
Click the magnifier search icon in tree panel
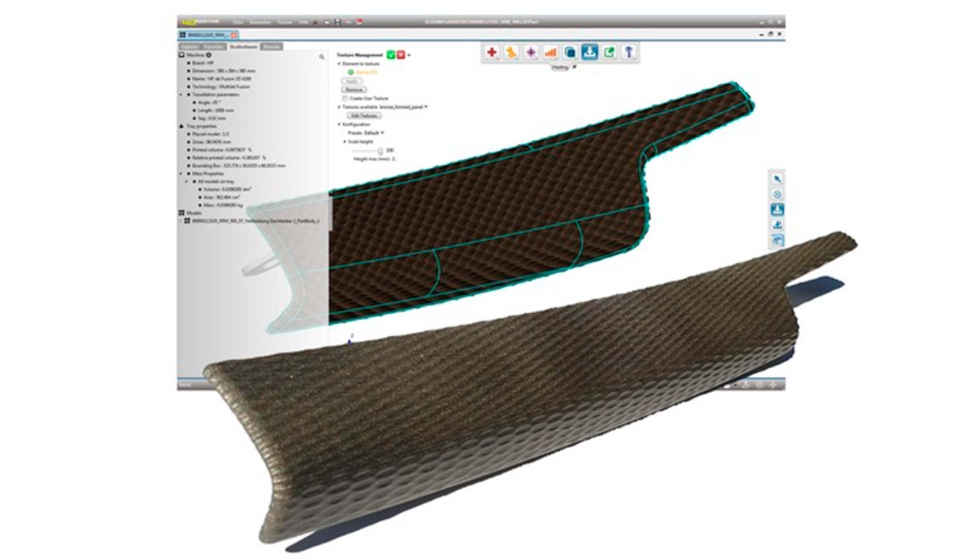322,57
